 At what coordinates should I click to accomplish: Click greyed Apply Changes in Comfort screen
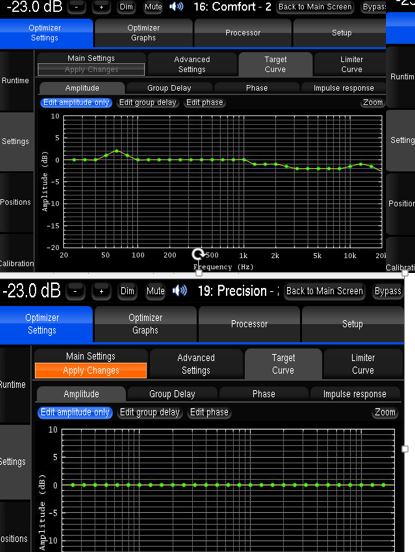[x=91, y=69]
